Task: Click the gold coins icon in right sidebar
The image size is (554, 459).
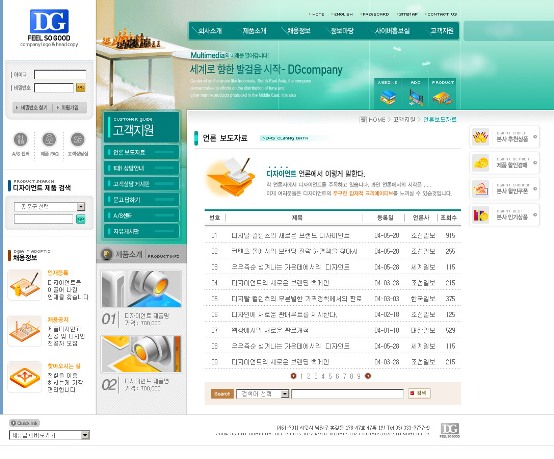Action: click(x=481, y=163)
